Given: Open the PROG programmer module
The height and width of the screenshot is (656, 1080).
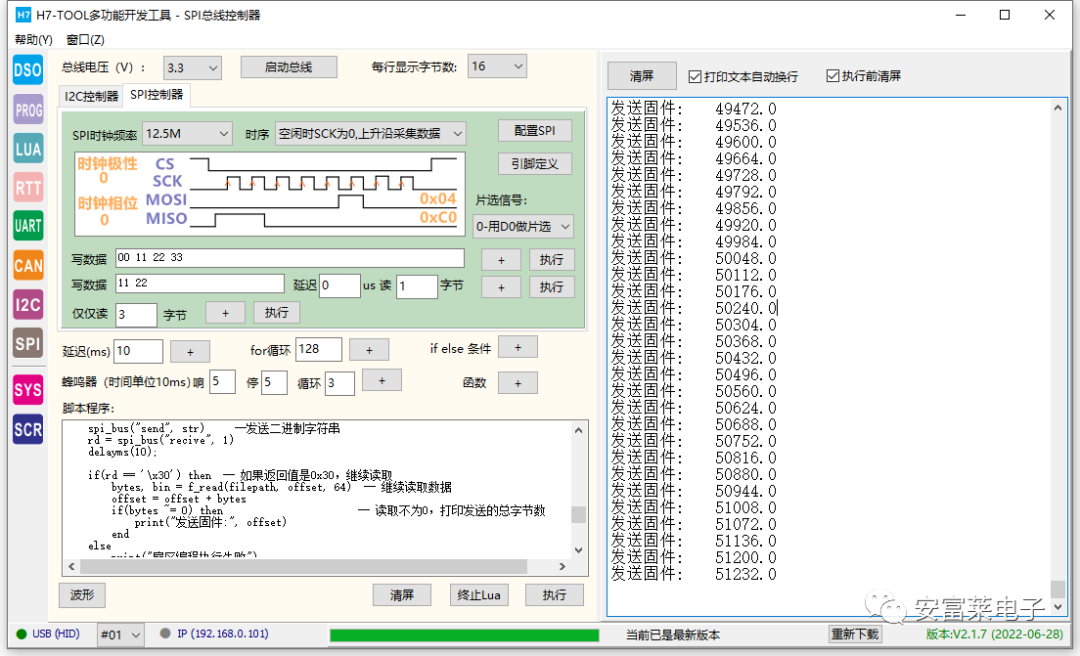Looking at the screenshot, I should click(x=28, y=110).
